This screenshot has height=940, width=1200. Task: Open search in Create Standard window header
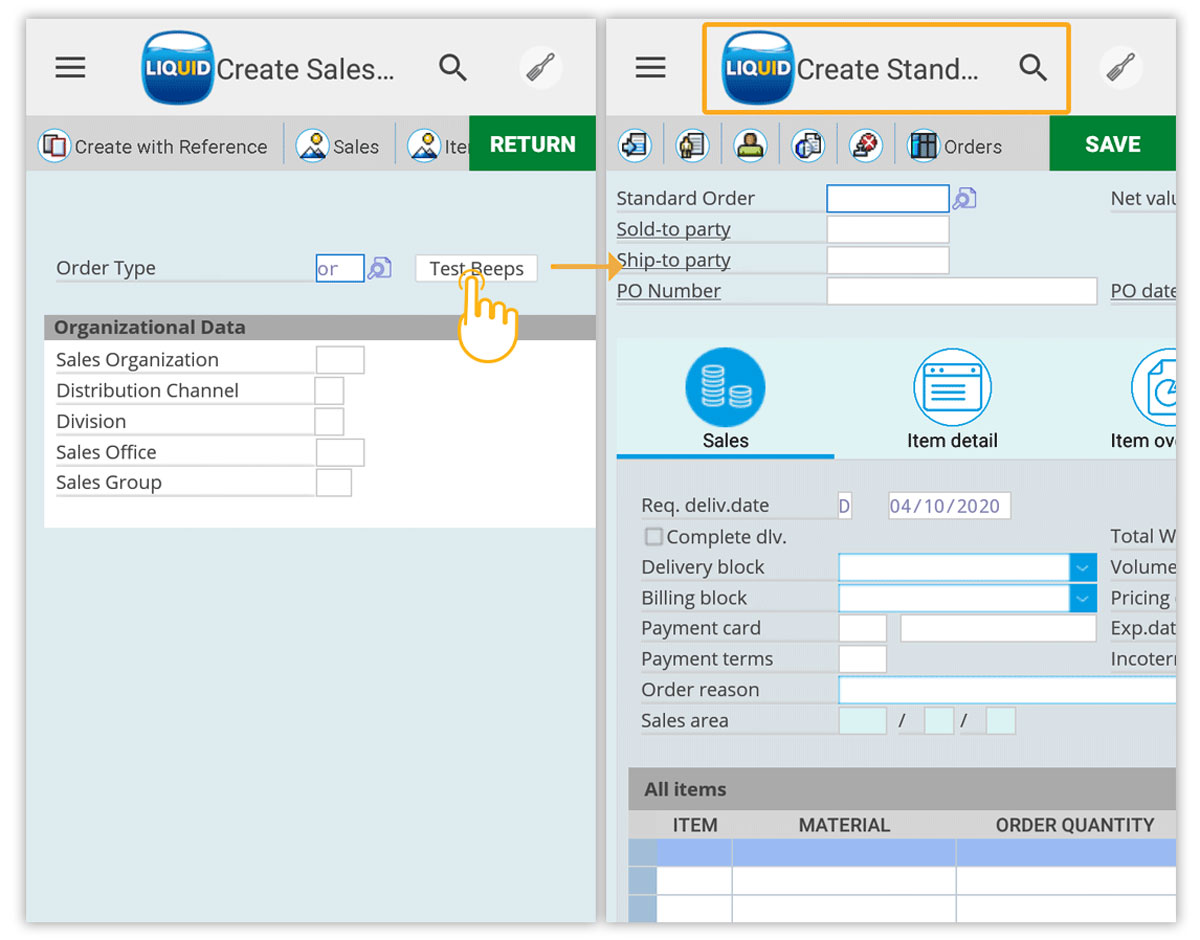(x=1033, y=68)
